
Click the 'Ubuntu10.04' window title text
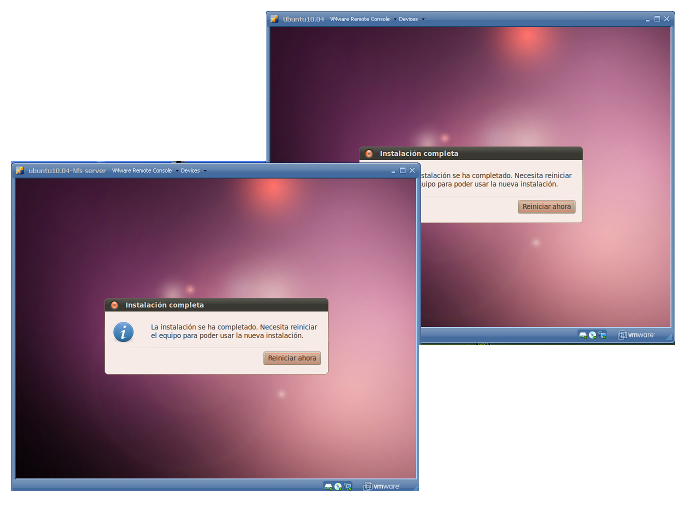303,19
